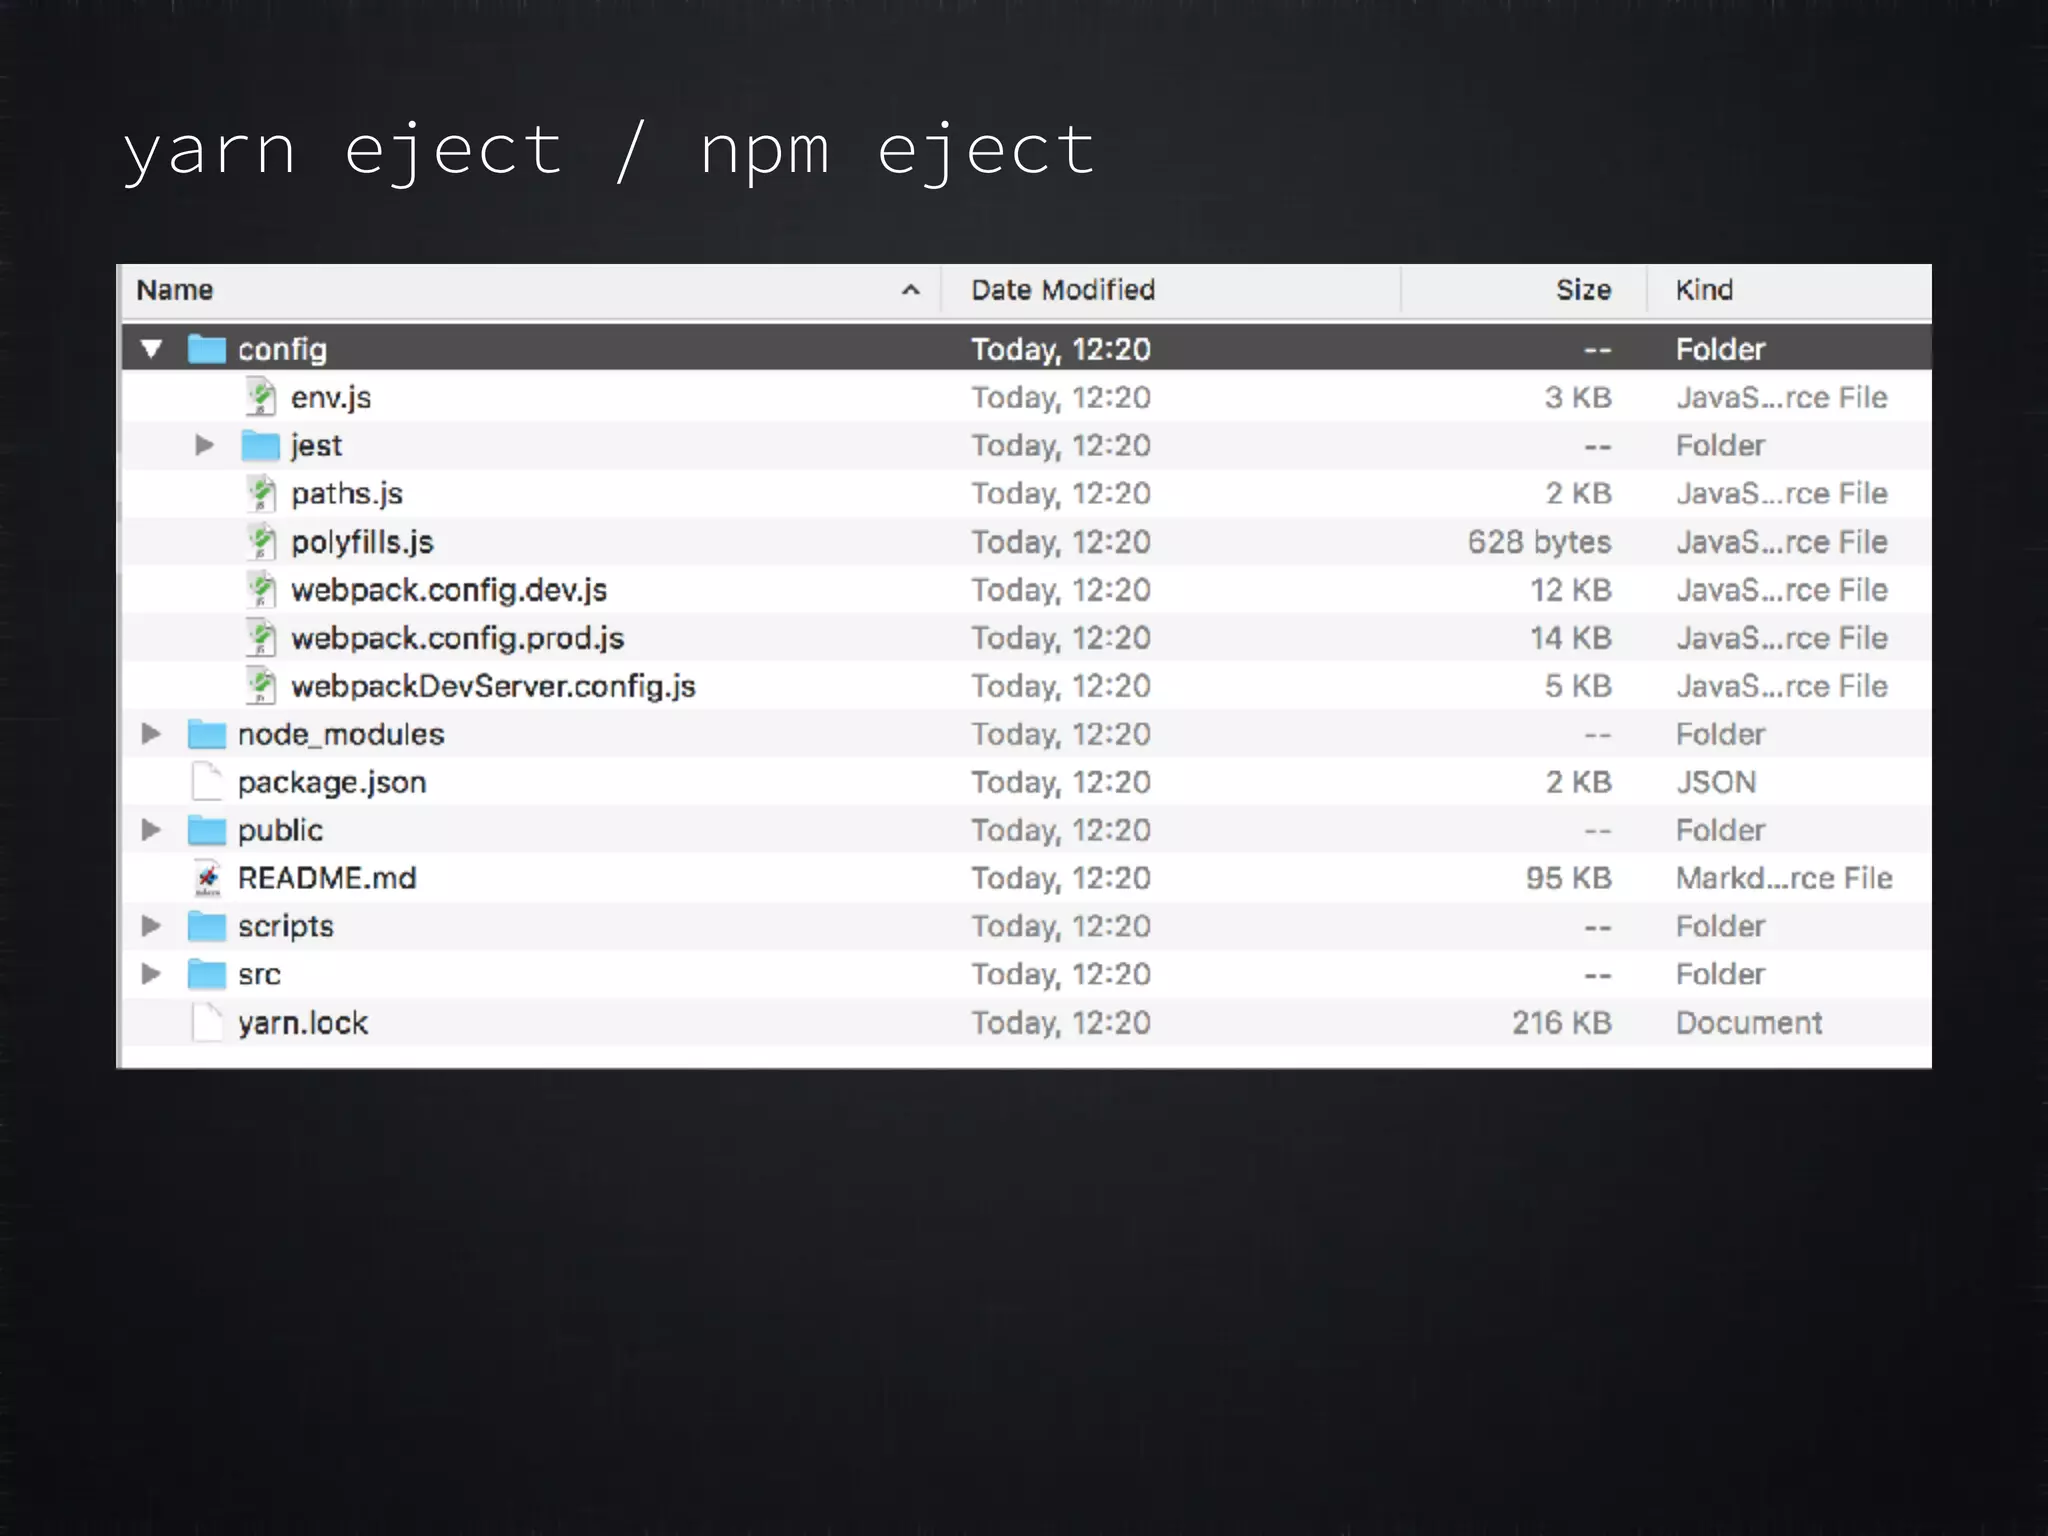
Task: Sort by the Kind column header
Action: pos(1704,290)
